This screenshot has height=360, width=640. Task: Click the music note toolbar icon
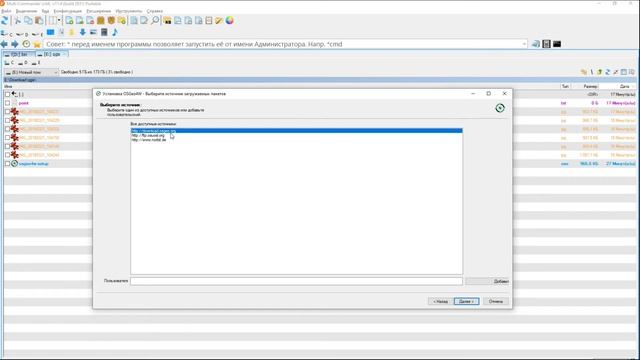(115, 32)
